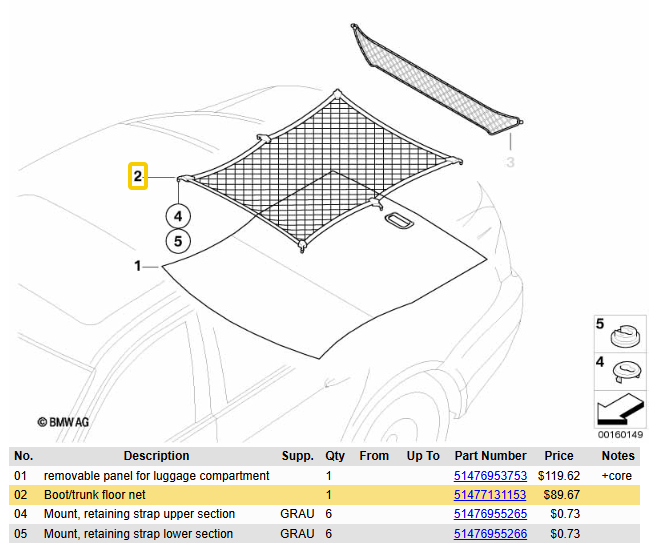Click diagram image number 00160149
Screen dimensions: 656x554
coord(620,435)
